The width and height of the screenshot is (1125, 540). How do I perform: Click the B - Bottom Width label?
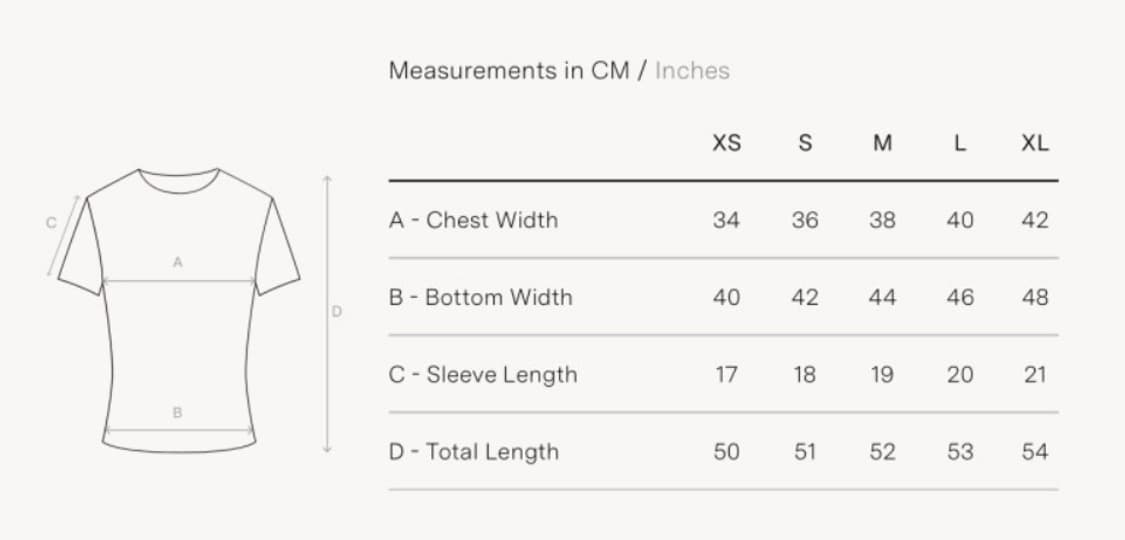[481, 297]
